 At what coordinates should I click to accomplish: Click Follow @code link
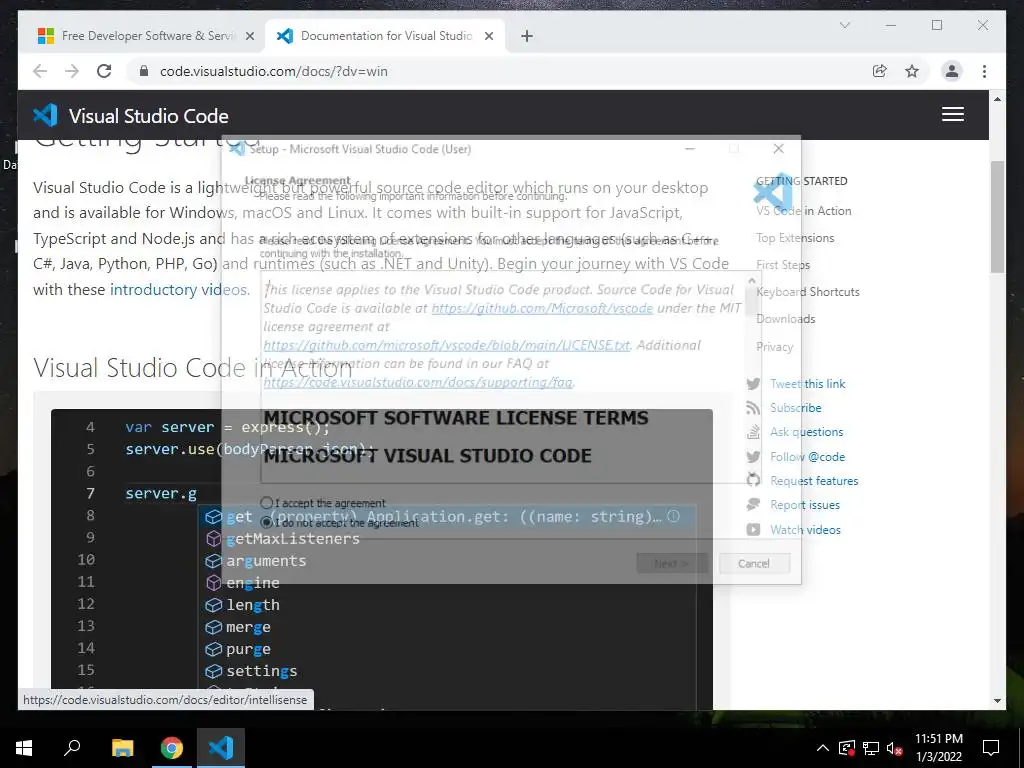tap(807, 456)
